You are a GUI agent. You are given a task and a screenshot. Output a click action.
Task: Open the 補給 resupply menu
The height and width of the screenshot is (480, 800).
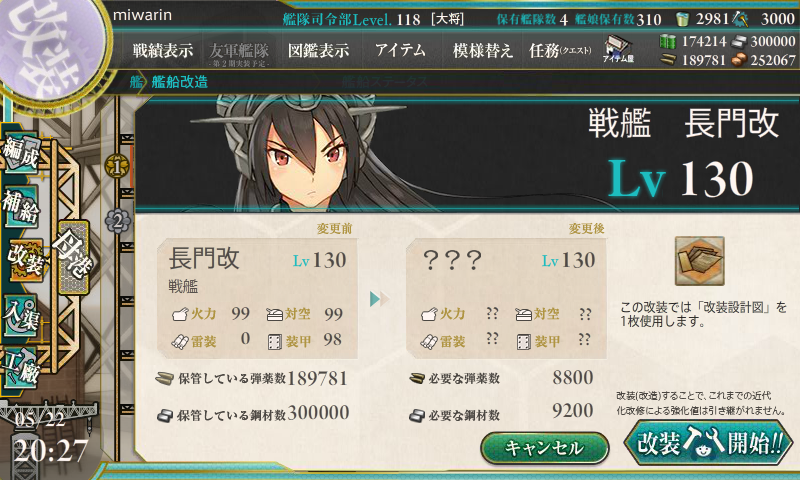tap(20, 207)
